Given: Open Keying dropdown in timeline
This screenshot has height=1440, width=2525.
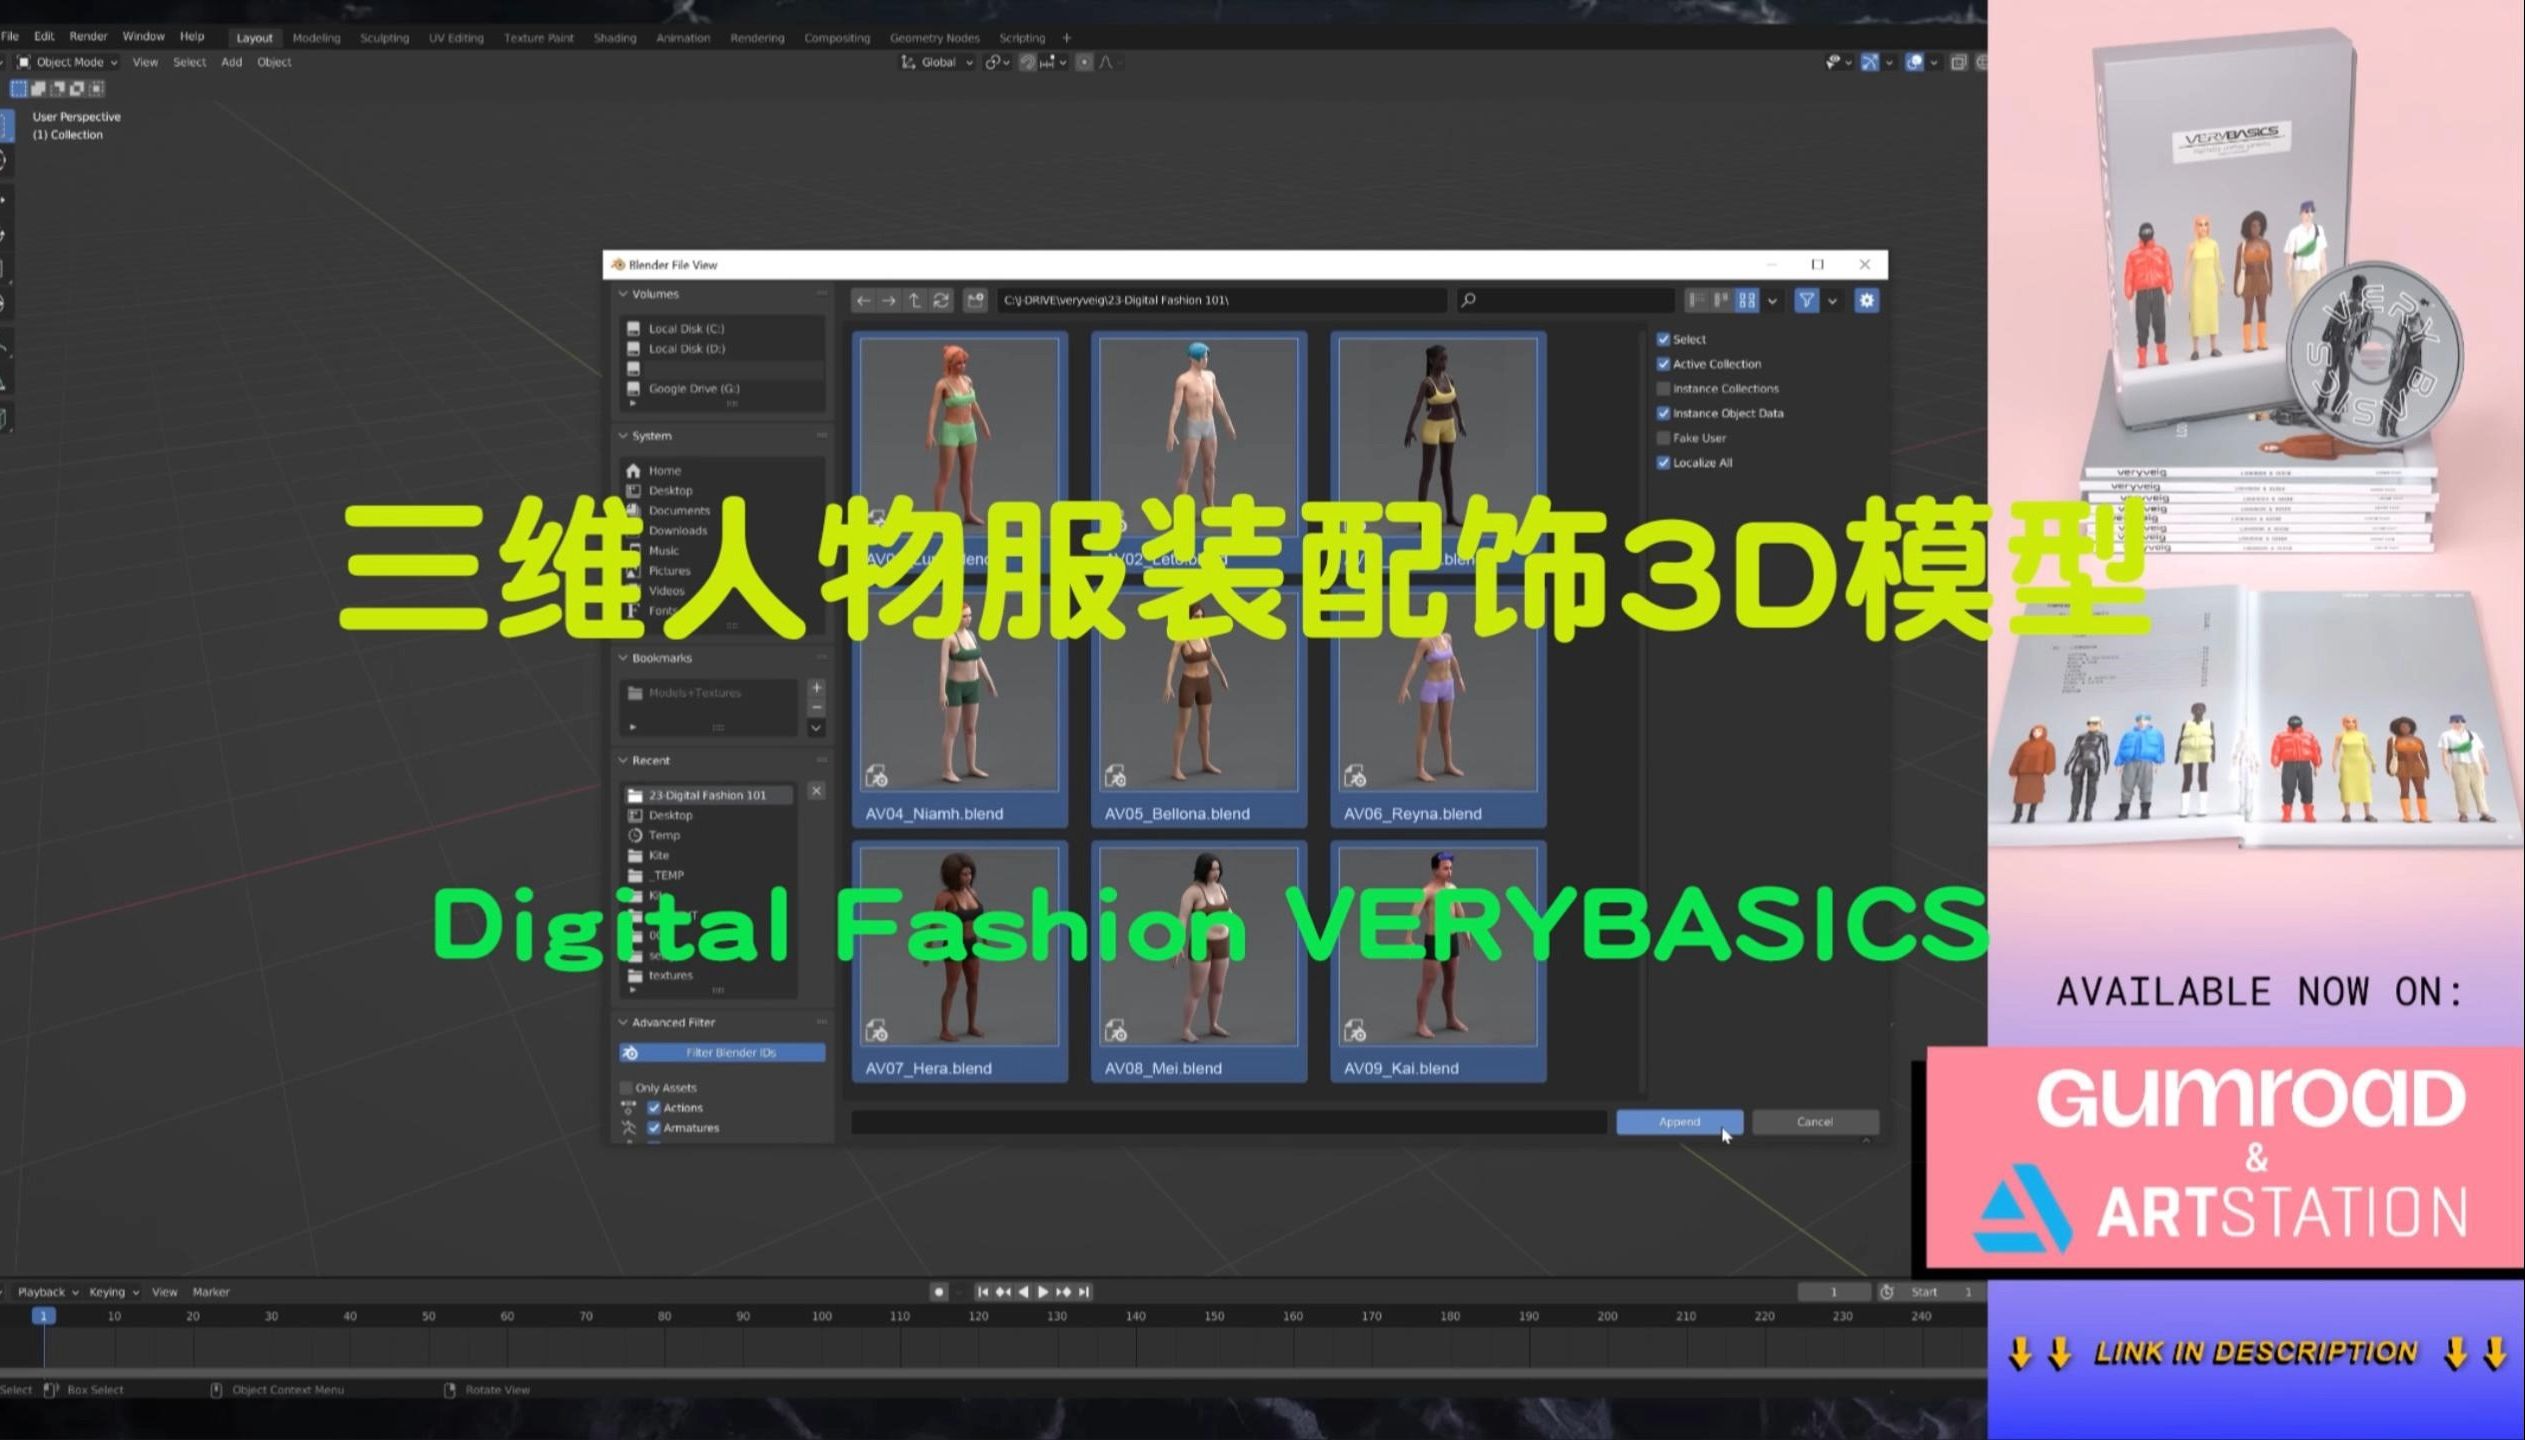Looking at the screenshot, I should 113,1292.
